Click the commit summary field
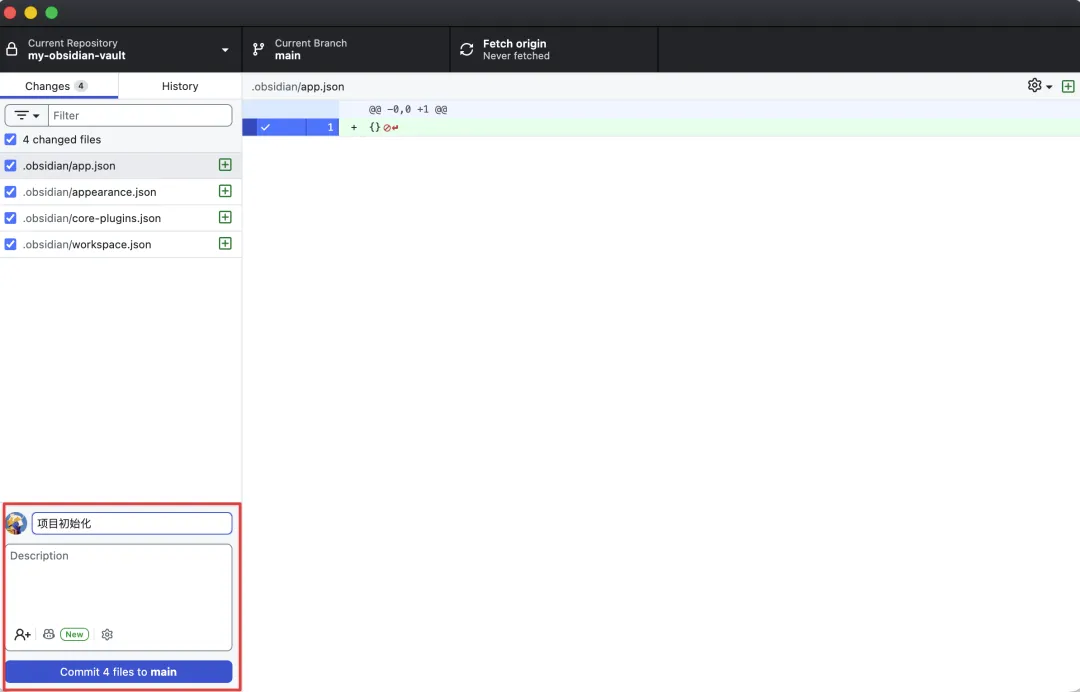Screen dimensions: 1080x692 coord(132,523)
